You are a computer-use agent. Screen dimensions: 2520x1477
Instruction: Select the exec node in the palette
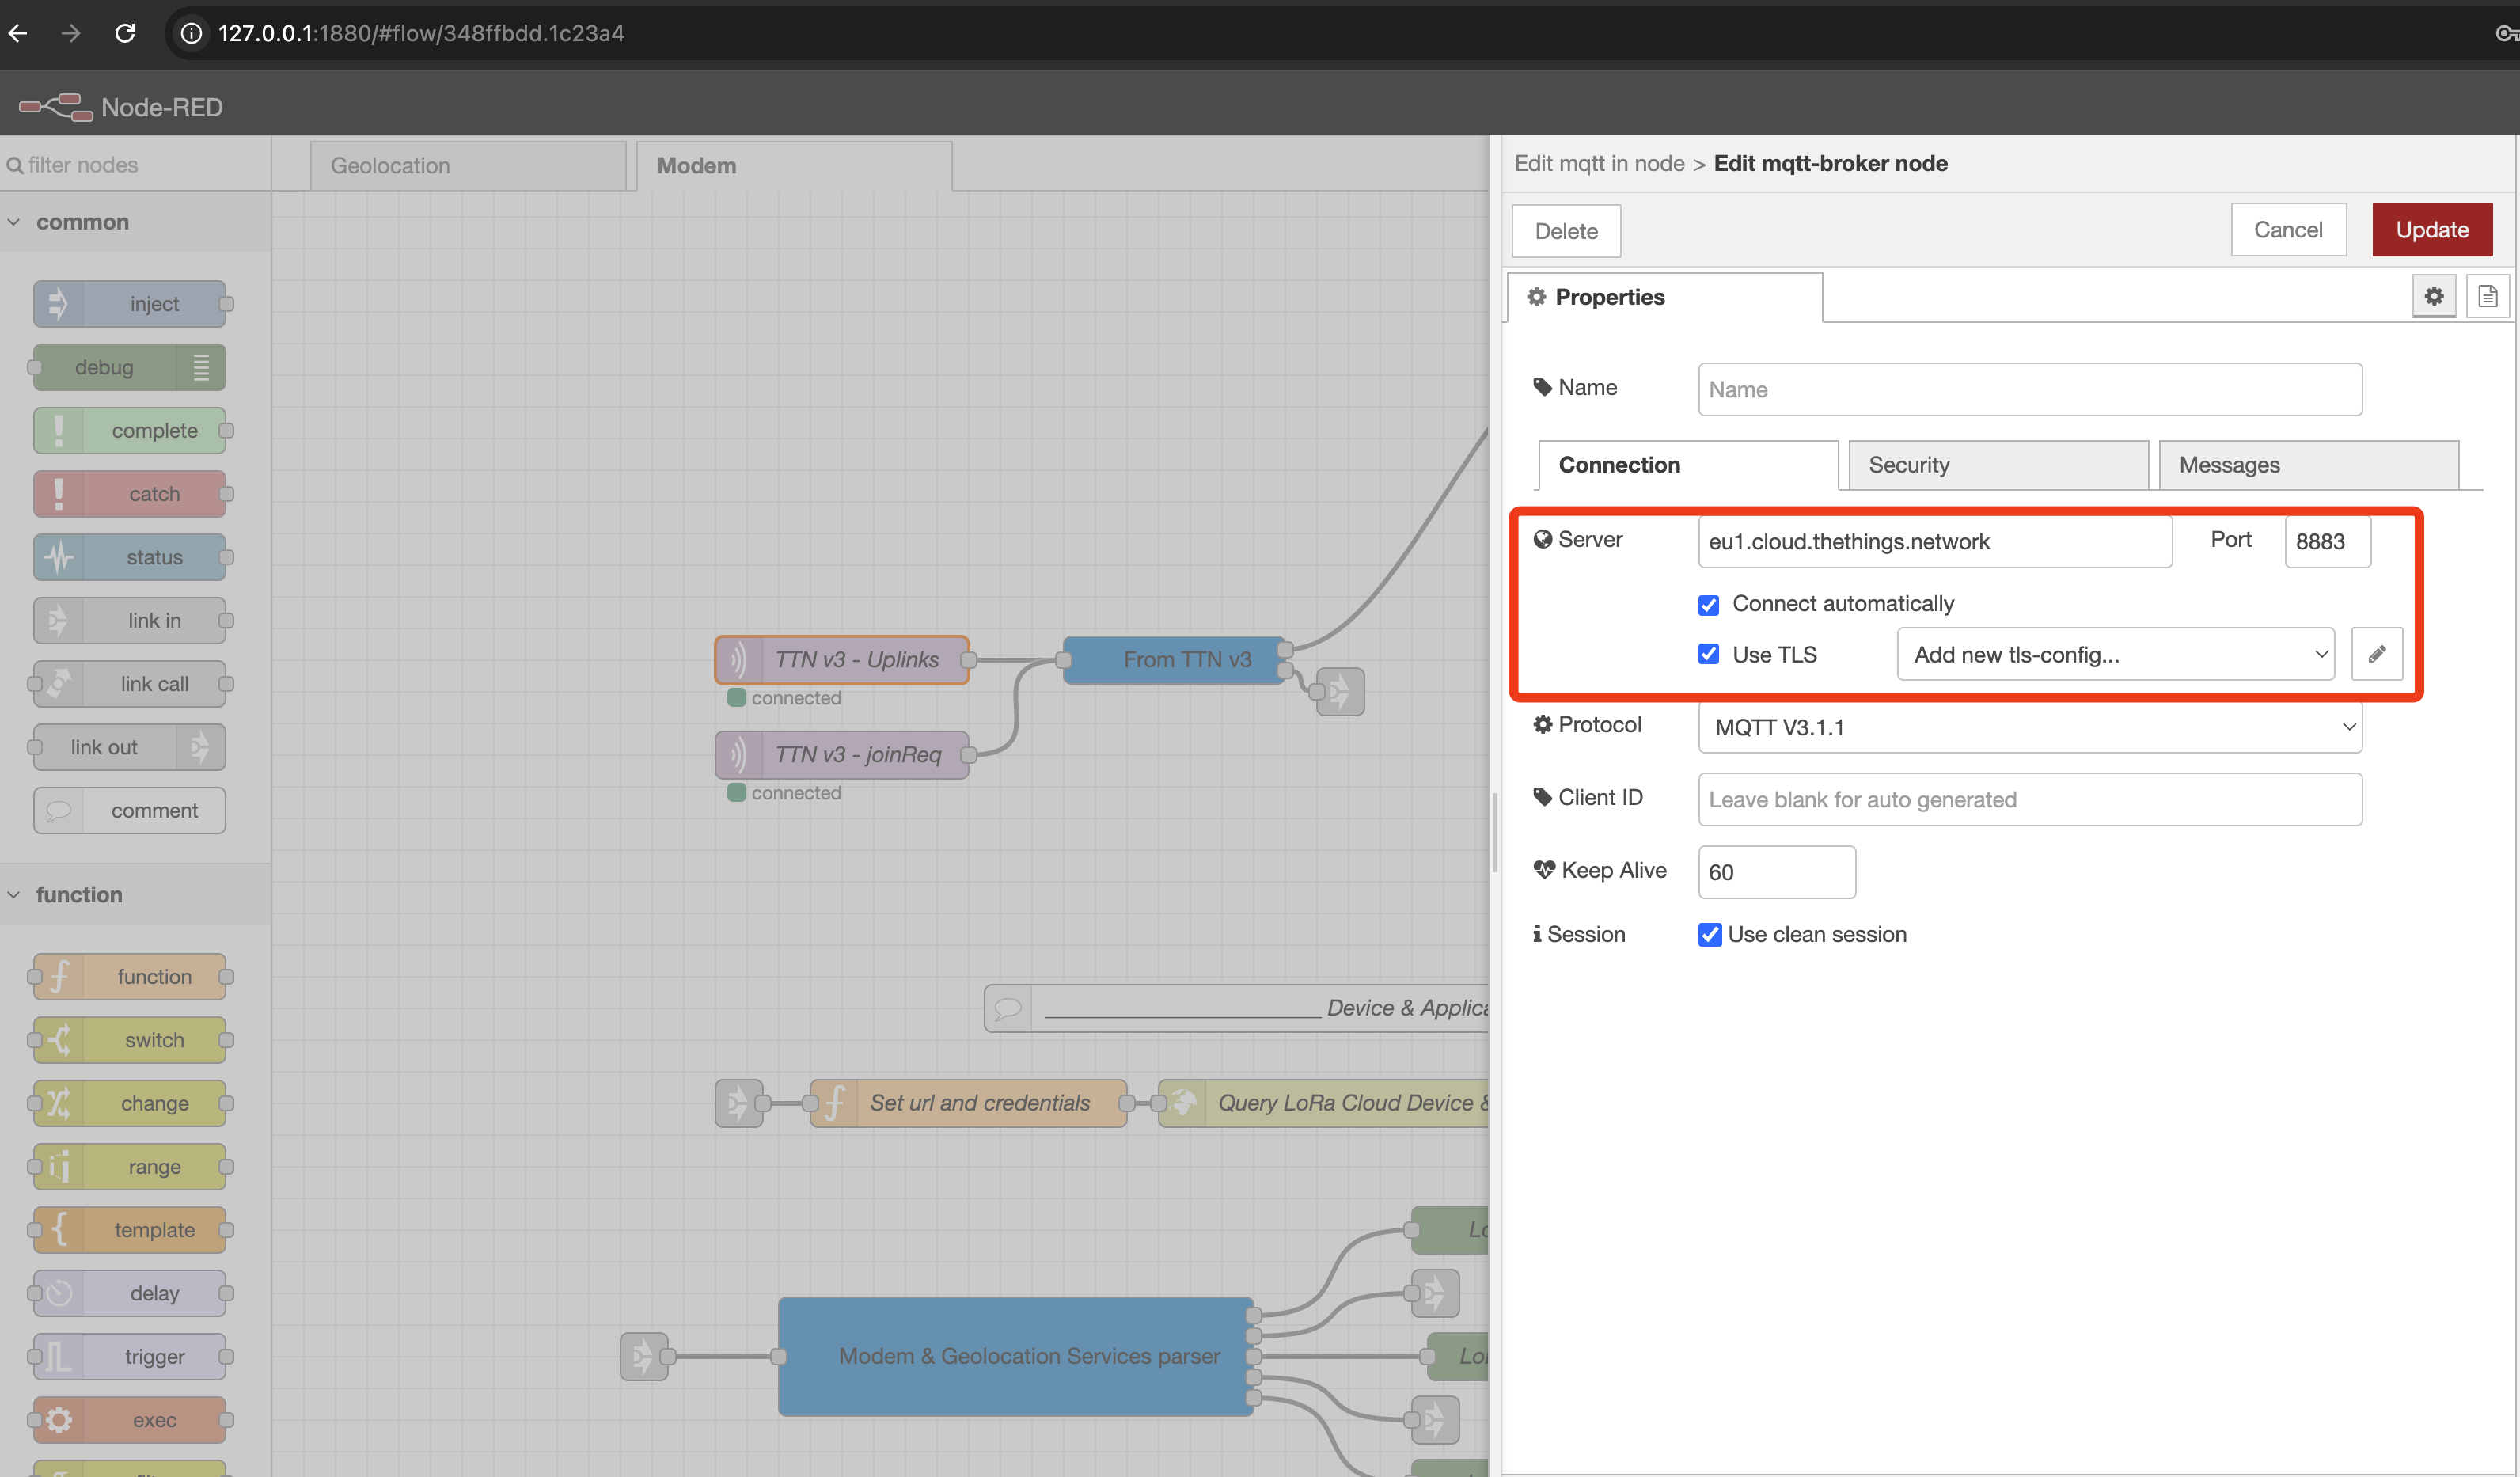tap(131, 1419)
